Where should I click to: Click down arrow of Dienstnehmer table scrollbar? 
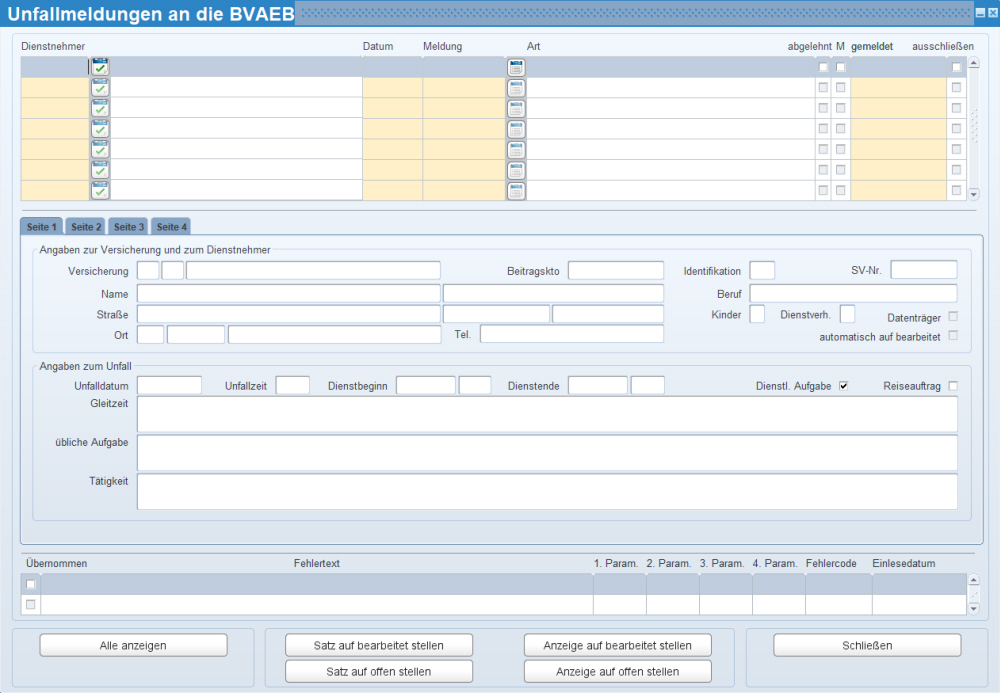pos(974,194)
